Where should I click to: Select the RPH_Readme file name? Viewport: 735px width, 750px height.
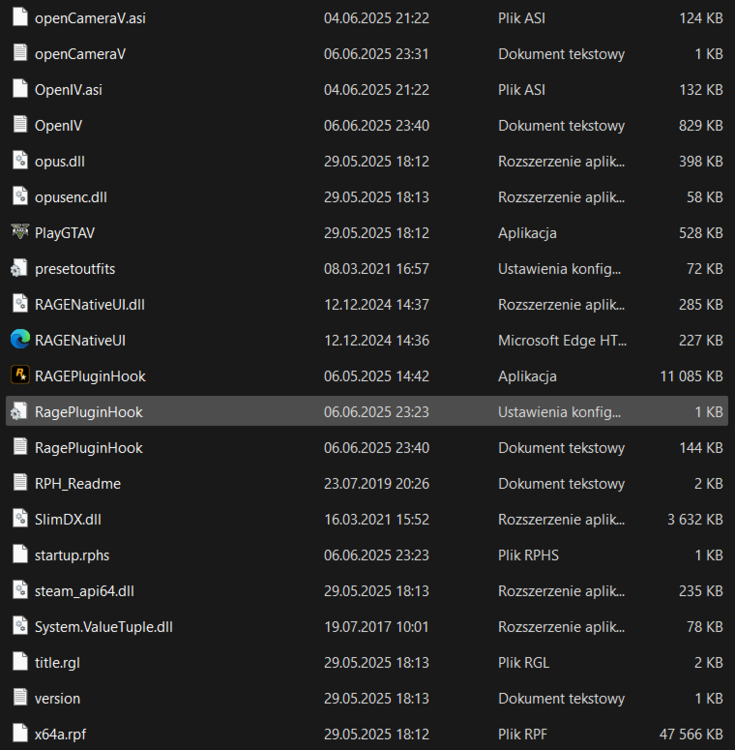tap(77, 484)
